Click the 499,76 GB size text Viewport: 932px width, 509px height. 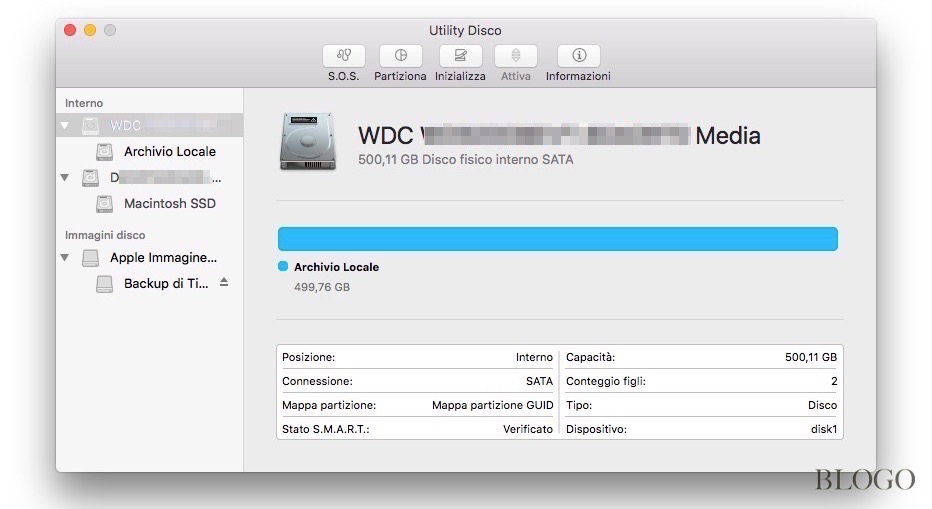[322, 287]
